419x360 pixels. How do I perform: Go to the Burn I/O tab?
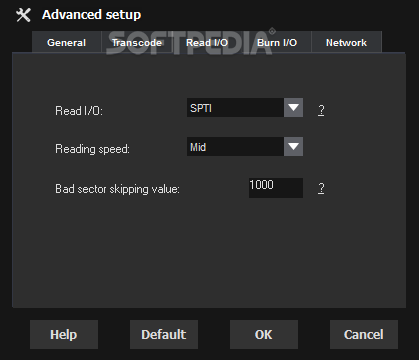(277, 42)
